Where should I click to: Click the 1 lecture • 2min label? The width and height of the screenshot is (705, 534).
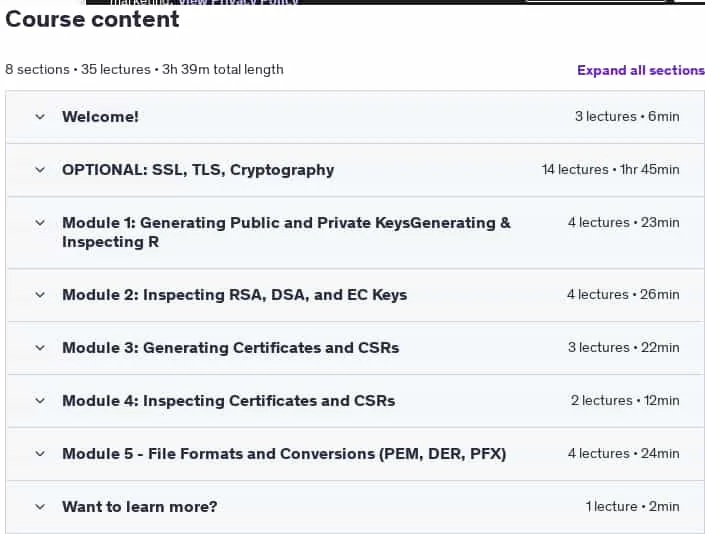tap(632, 507)
